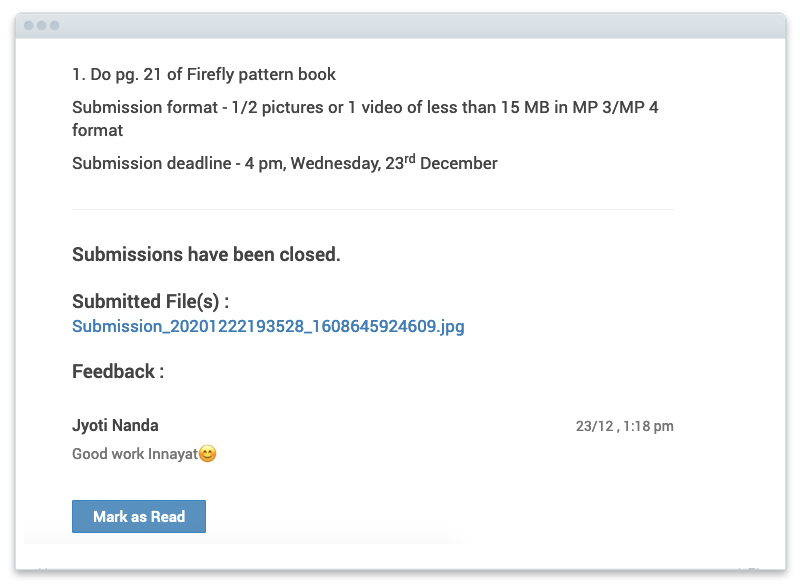Click the wrapped word "format" on its own line
Viewport: 800px width, 587px height.
[x=97, y=131]
